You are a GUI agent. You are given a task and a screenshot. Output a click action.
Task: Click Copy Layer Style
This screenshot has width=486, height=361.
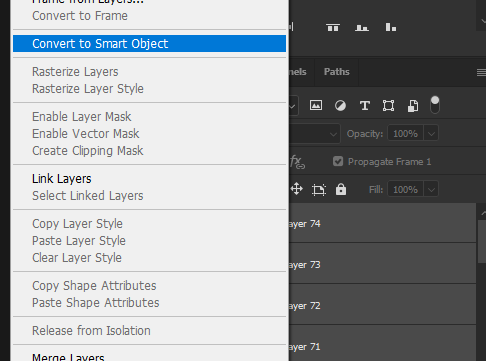point(149,224)
